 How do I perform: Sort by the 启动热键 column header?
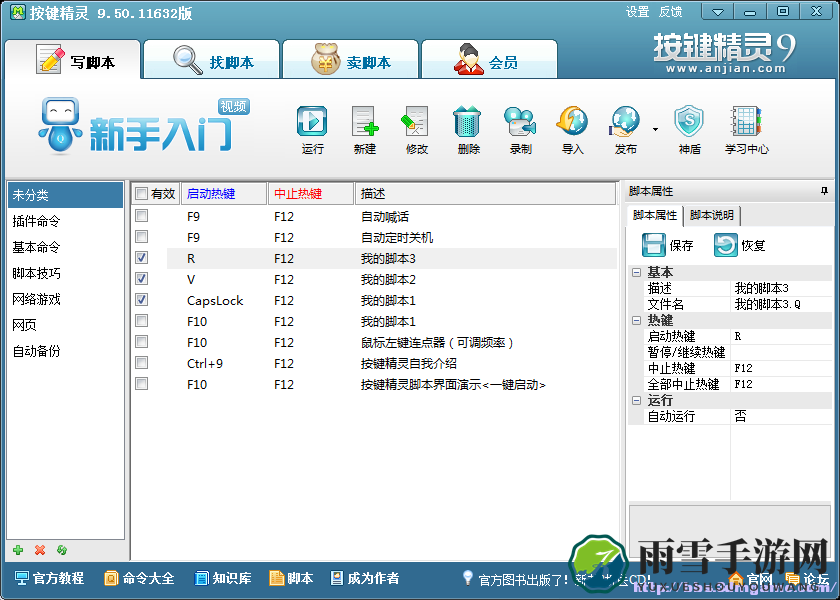pos(224,193)
